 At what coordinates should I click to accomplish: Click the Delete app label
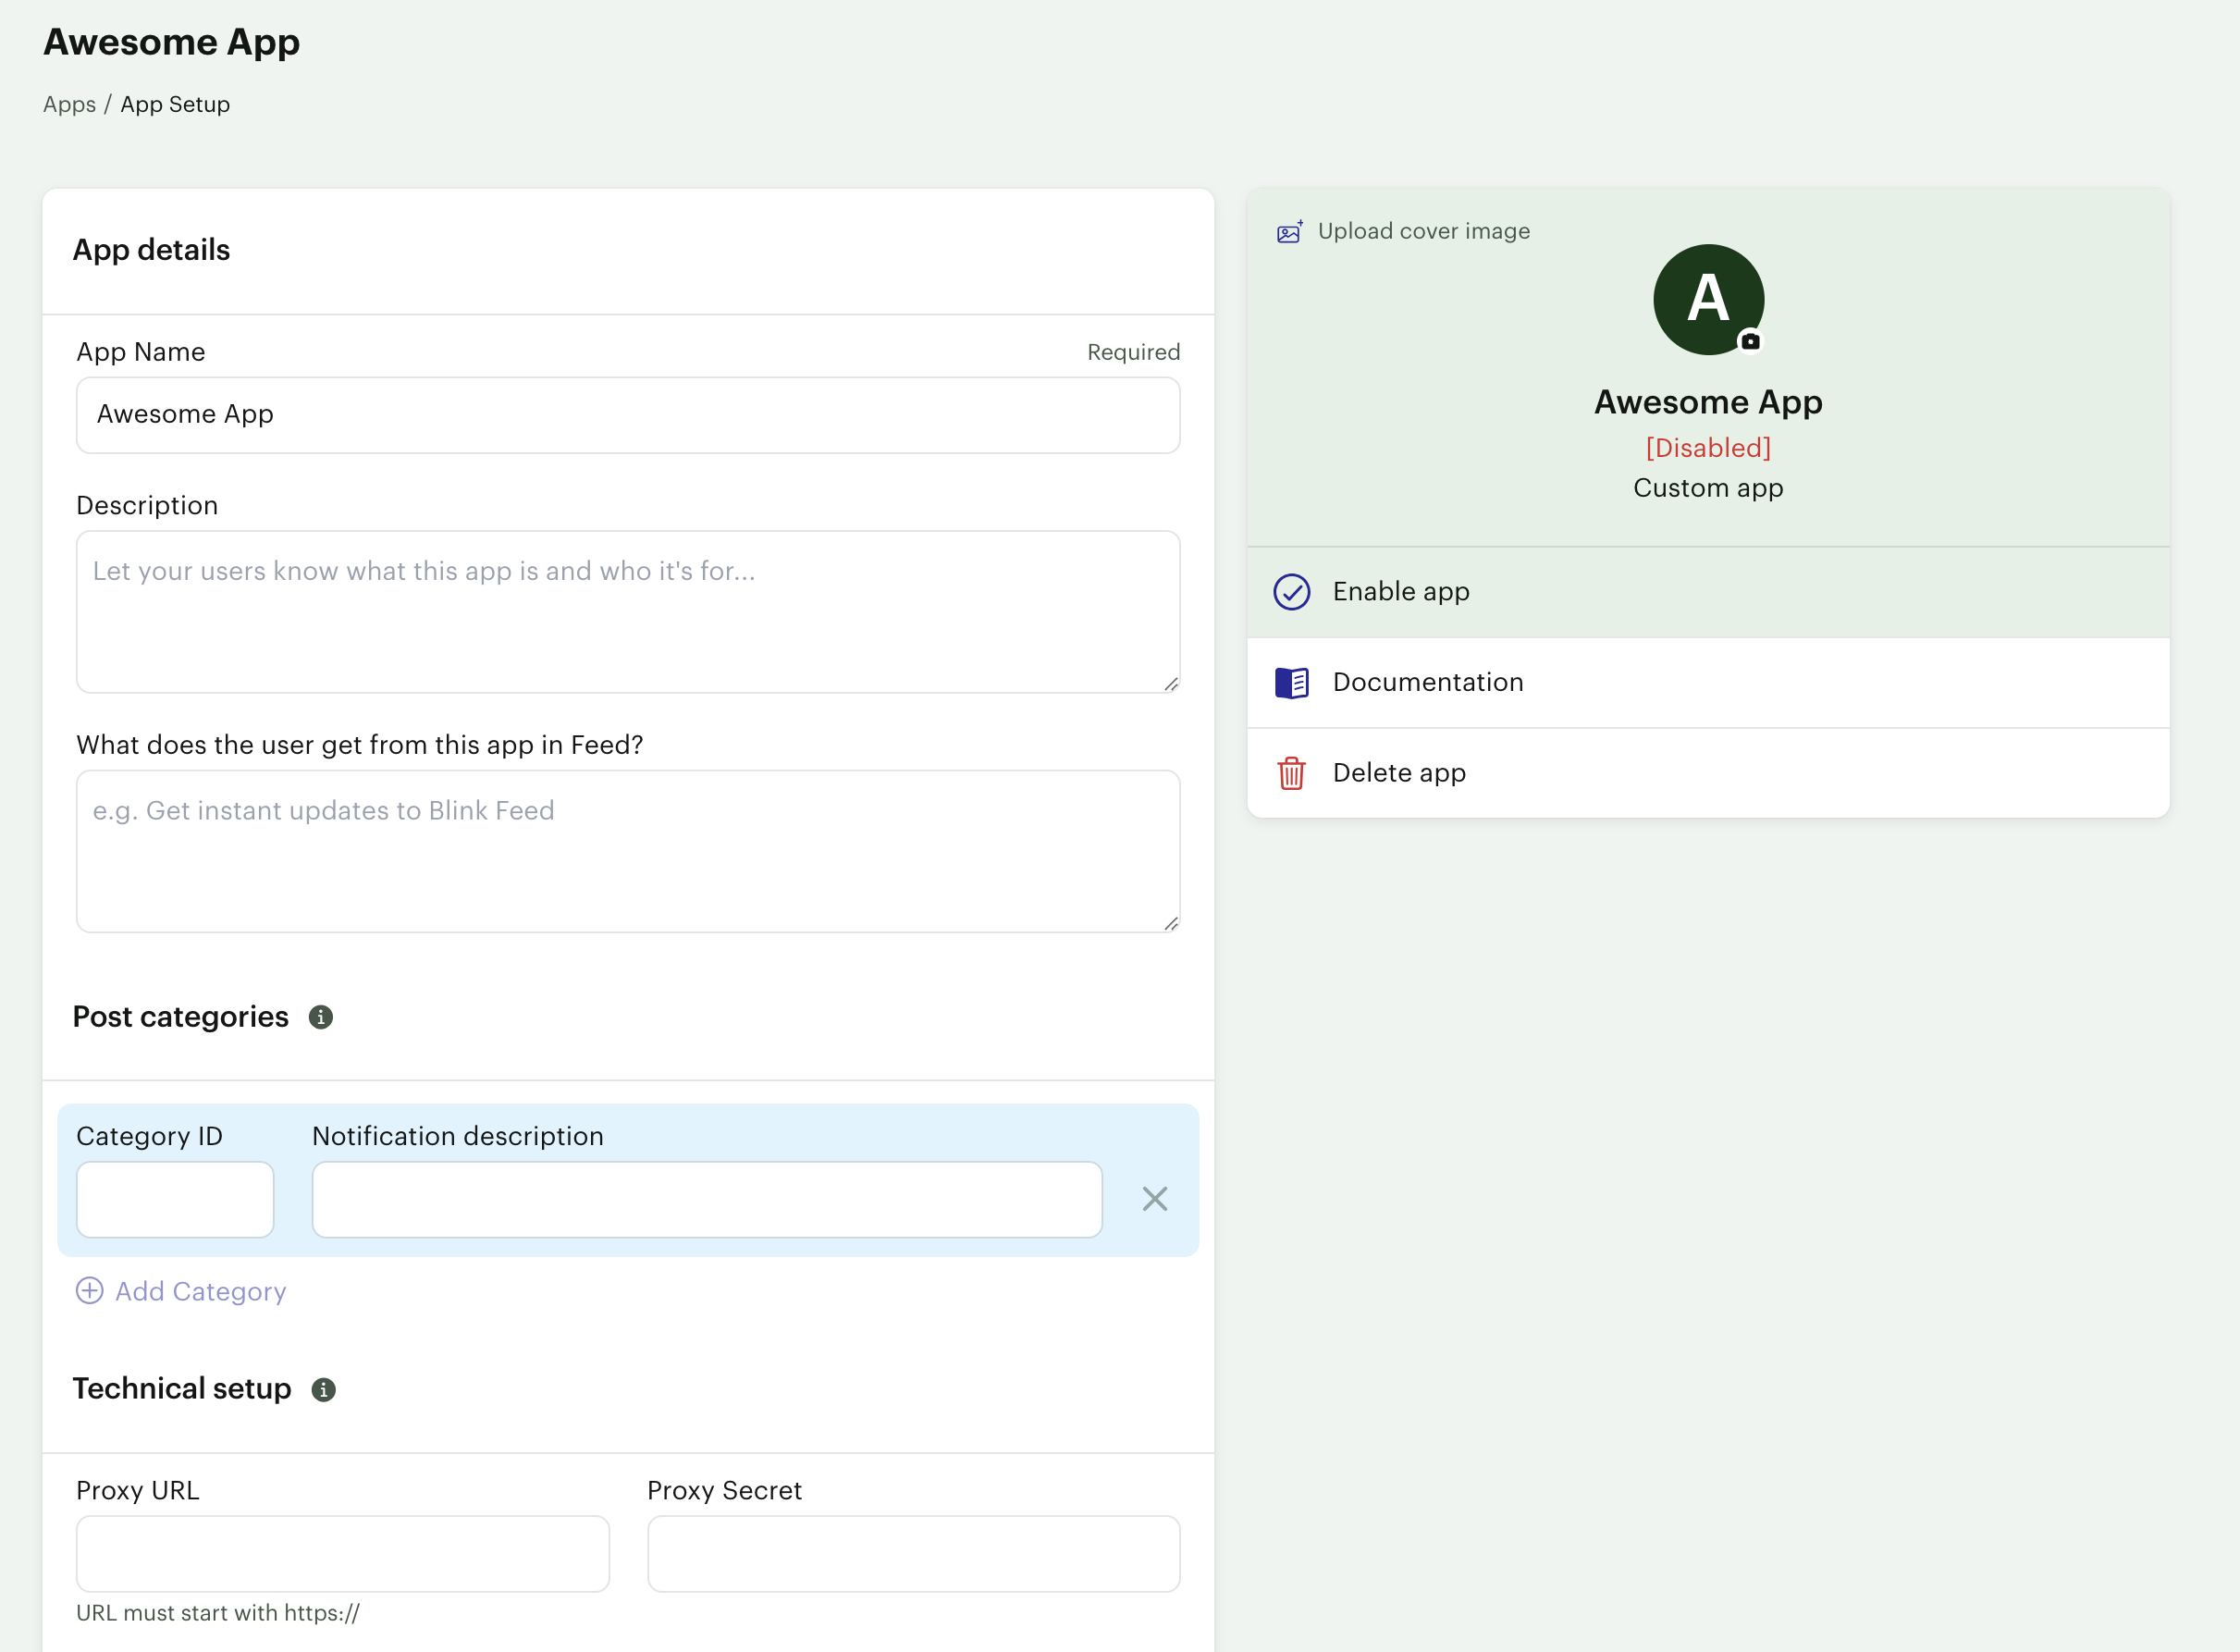(x=1399, y=773)
